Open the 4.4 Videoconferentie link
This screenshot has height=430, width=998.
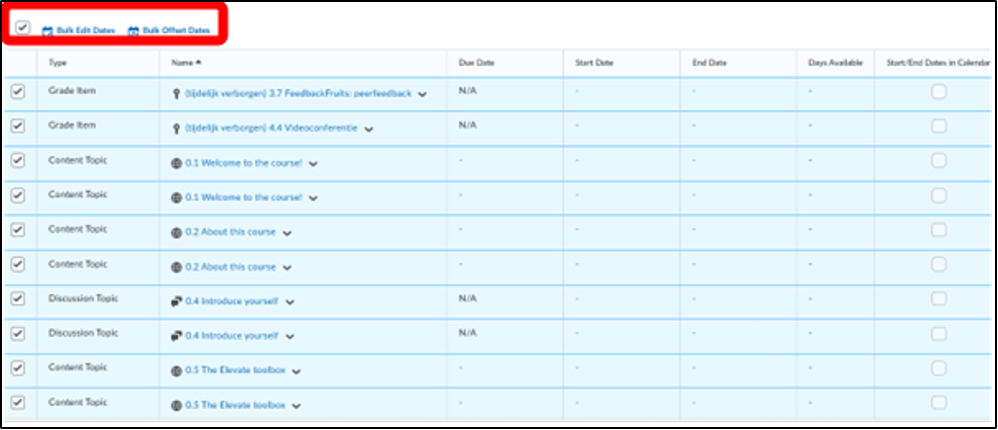point(271,128)
